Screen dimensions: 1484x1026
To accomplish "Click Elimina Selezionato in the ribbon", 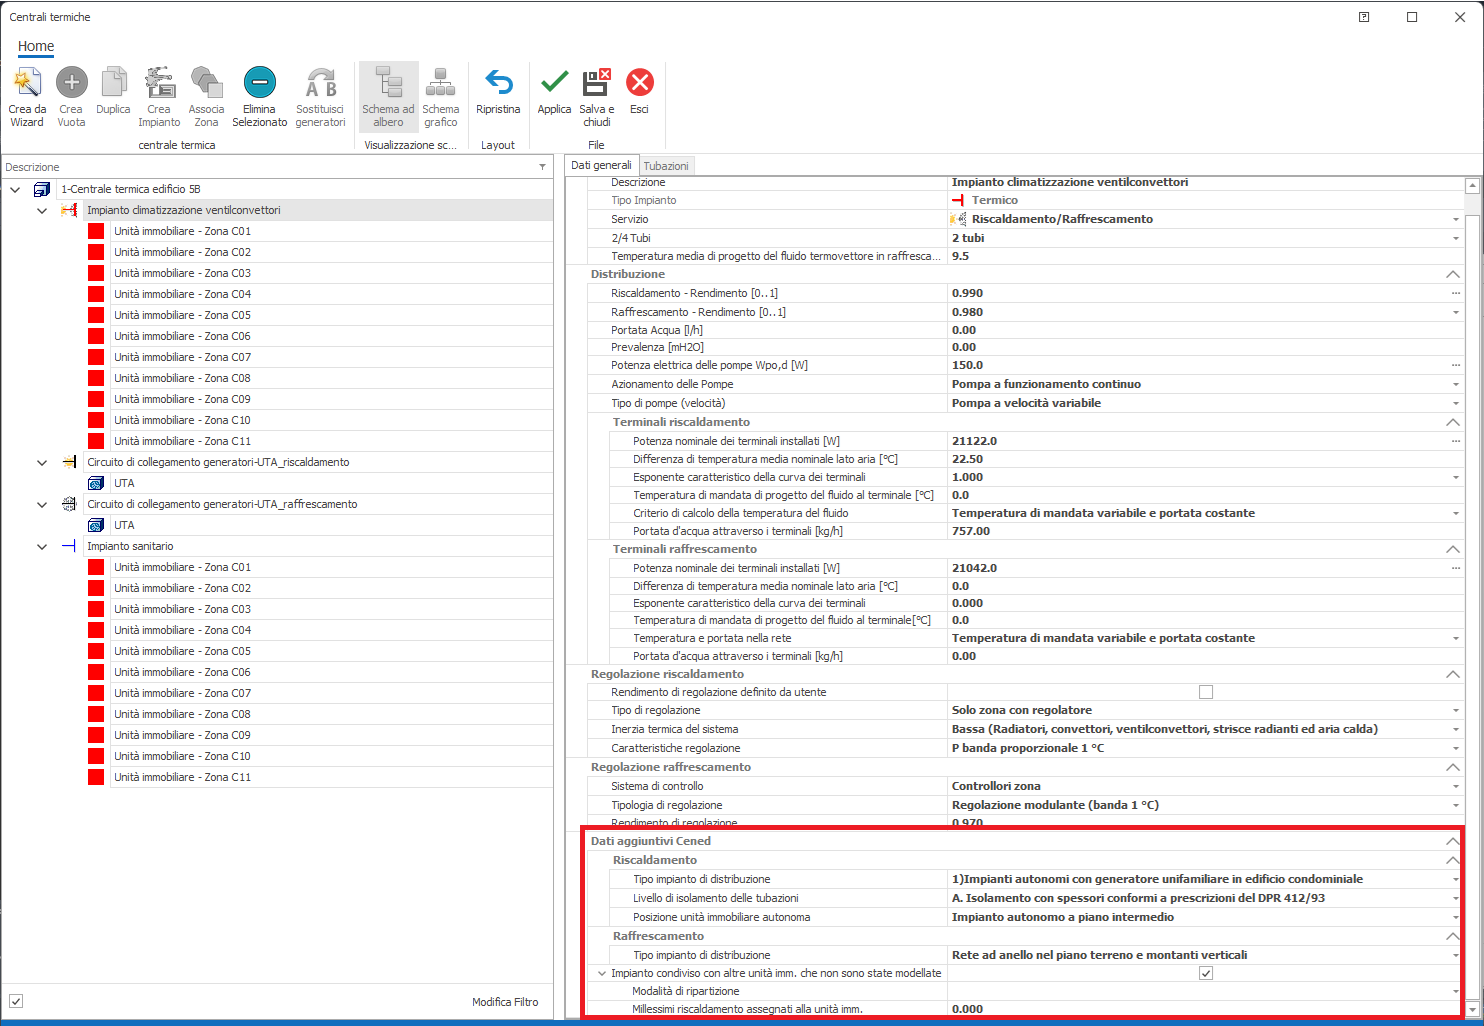I will [x=259, y=83].
